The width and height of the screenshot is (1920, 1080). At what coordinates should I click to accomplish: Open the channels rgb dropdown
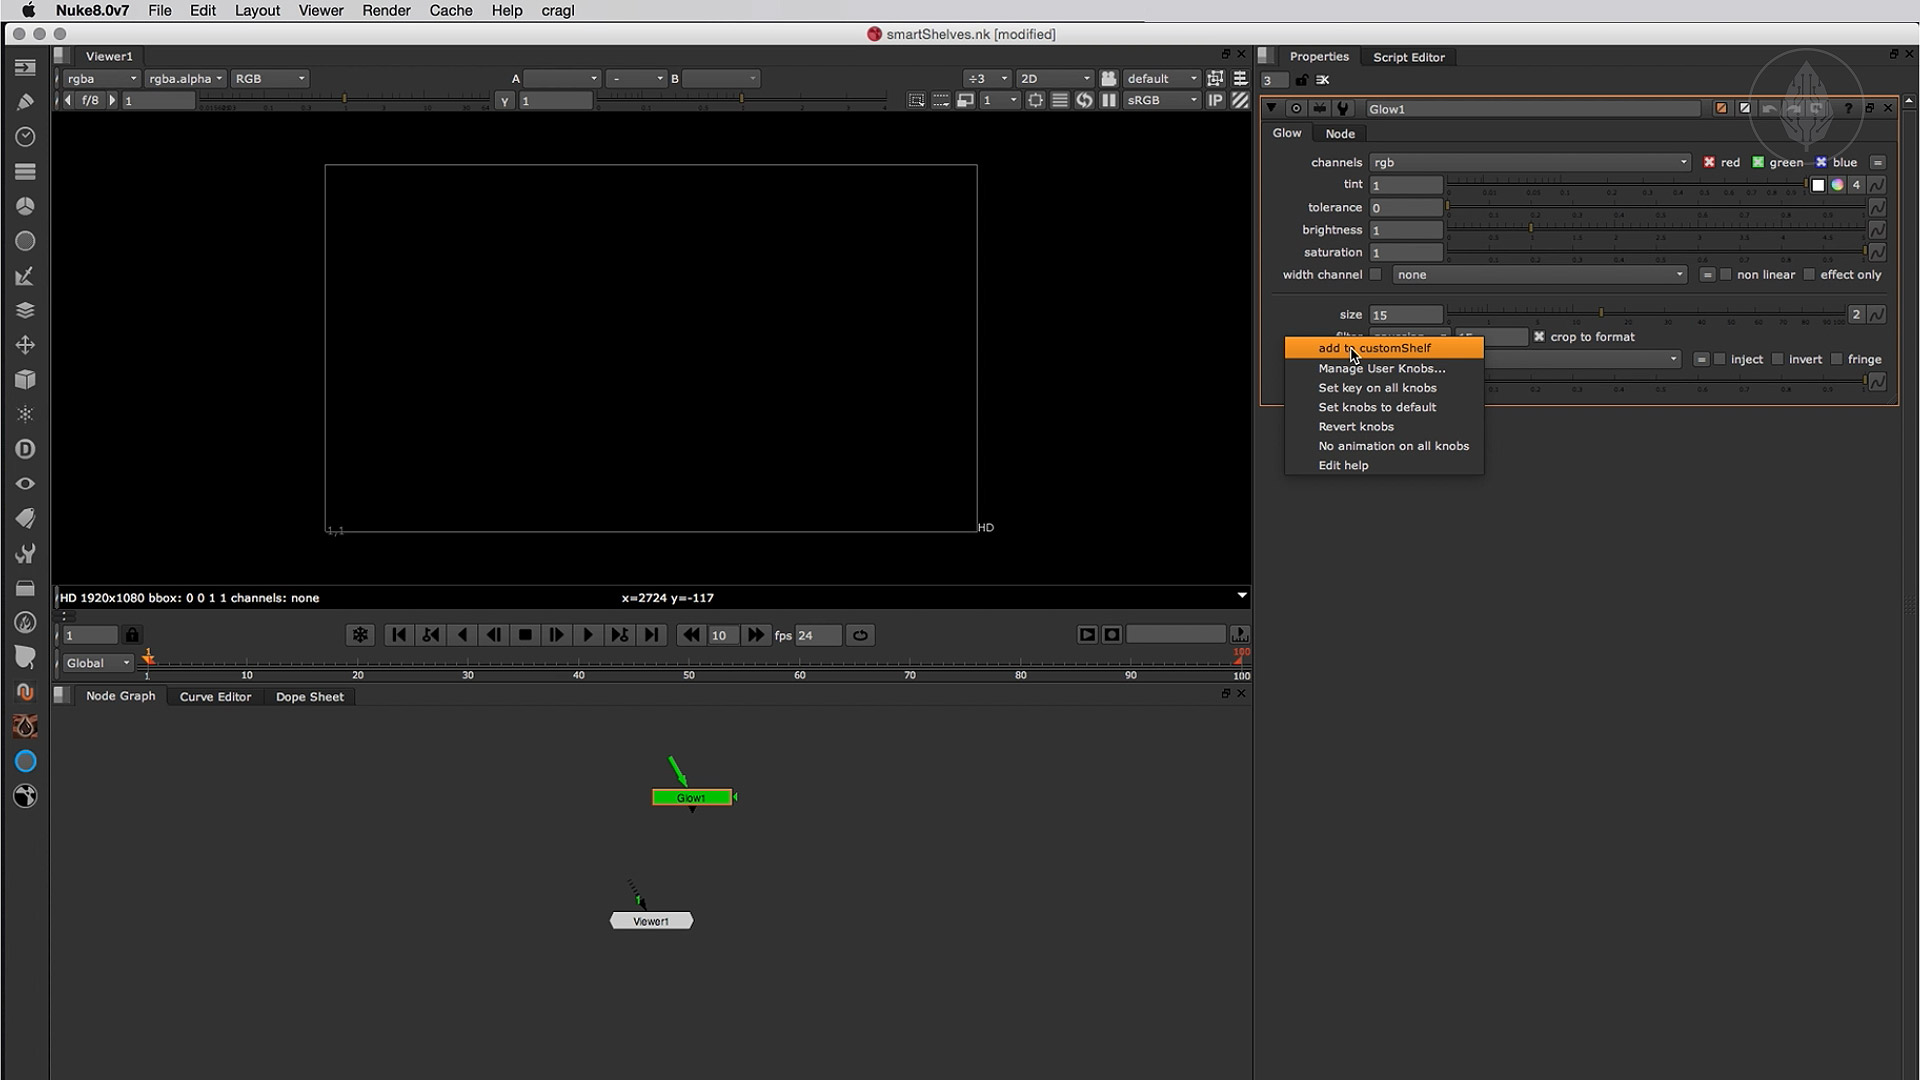coord(1529,162)
